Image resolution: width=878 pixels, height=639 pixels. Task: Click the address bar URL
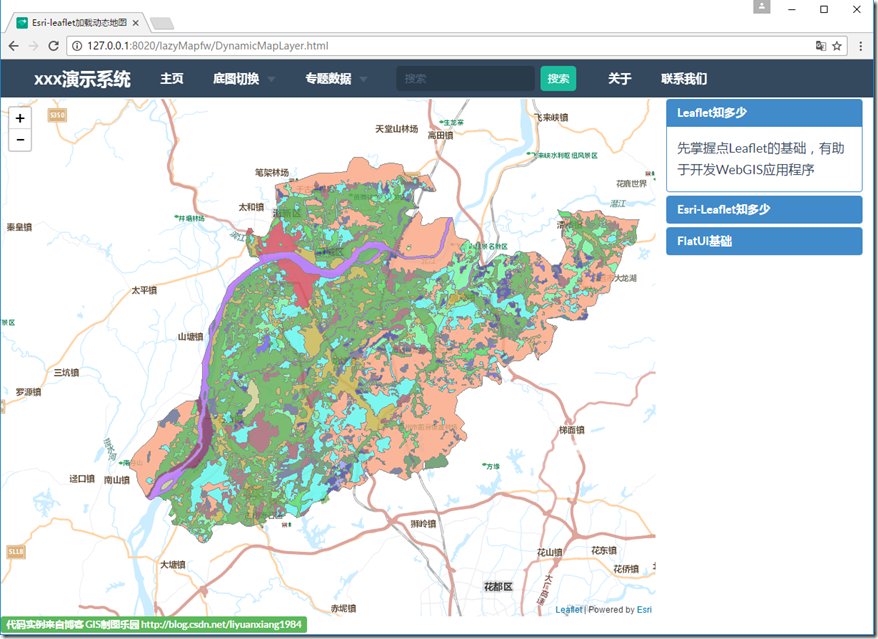[207, 46]
